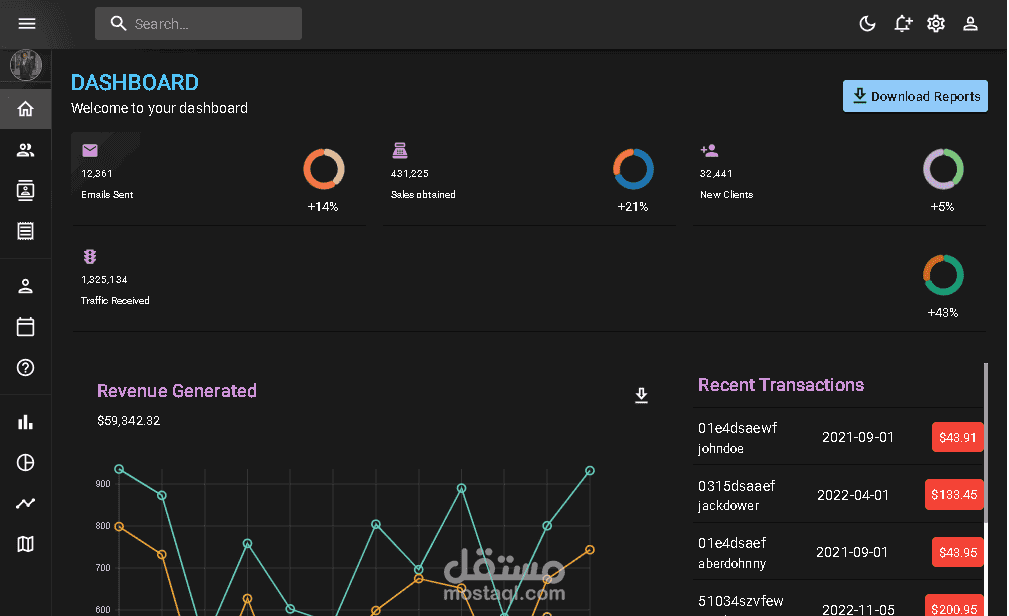1009x616 pixels.
Task: Open Contacts information sidebar icon
Action: coord(26,191)
